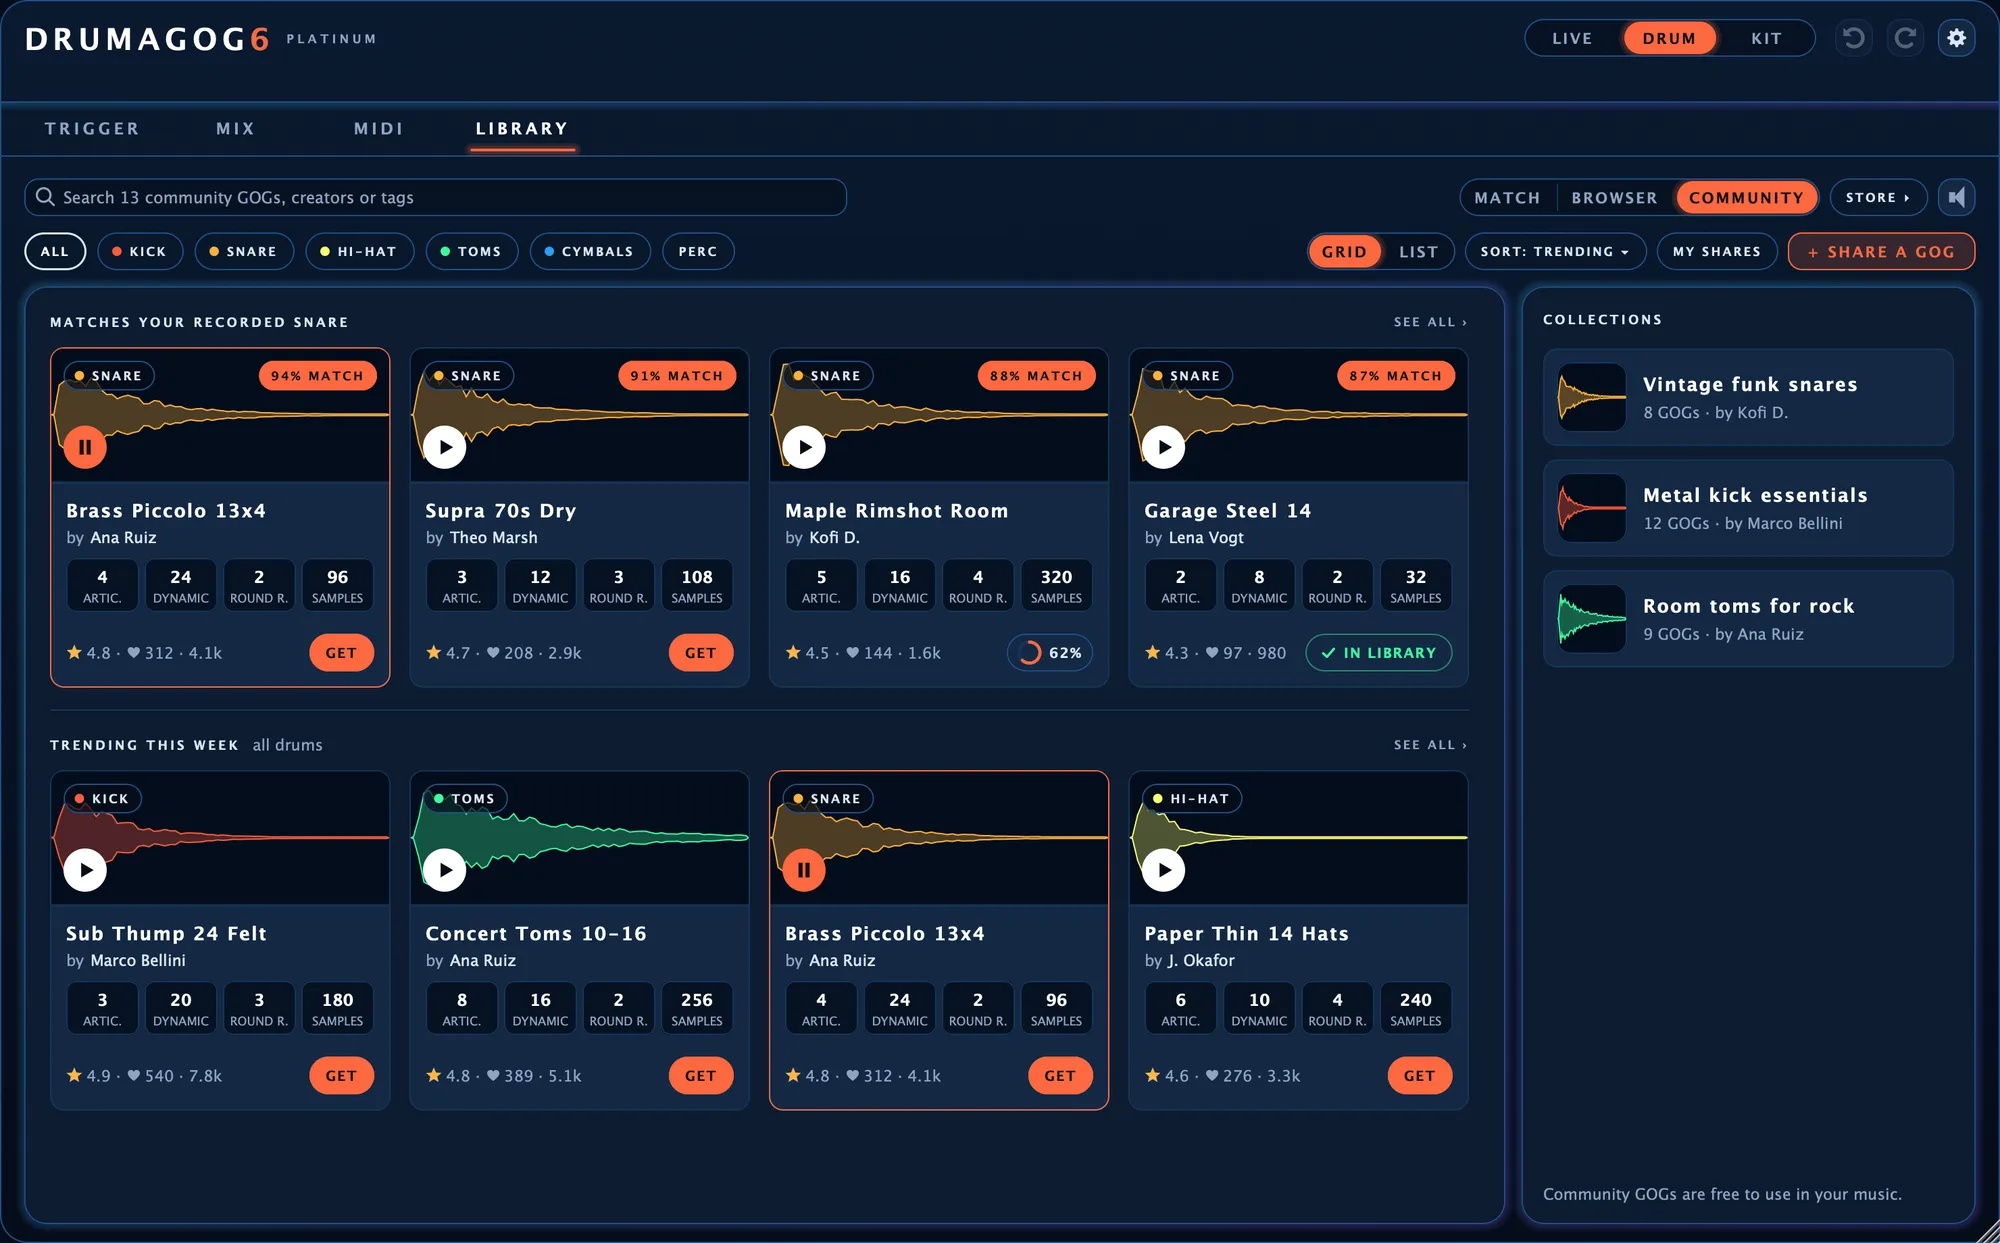Open Metal kick essentials collection thumbnail
The width and height of the screenshot is (2000, 1243).
tap(1592, 508)
